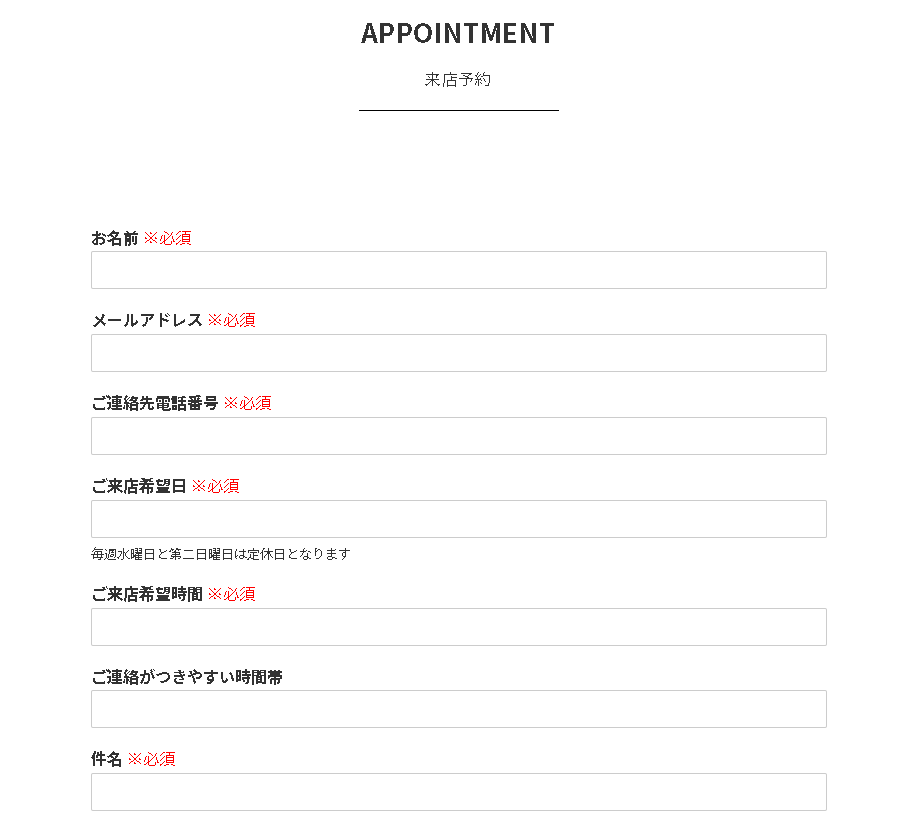Click the ご連絡がつきやすい時間帯 input field
906x820 pixels.
459,709
